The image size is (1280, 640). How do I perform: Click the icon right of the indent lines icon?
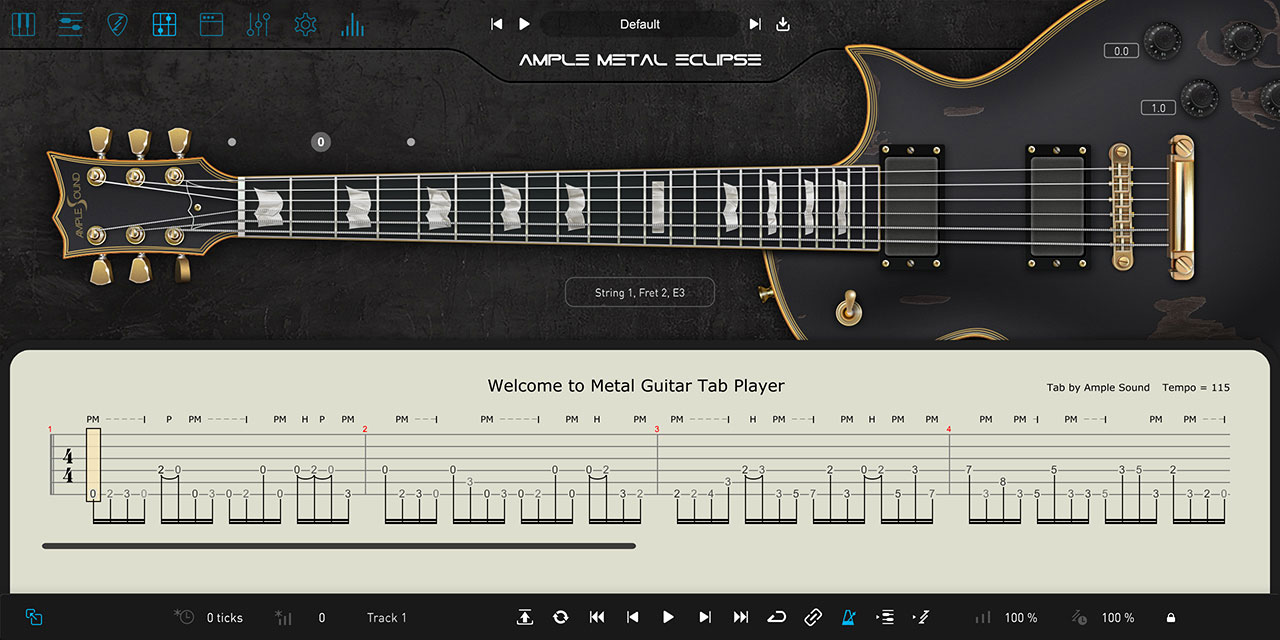921,617
